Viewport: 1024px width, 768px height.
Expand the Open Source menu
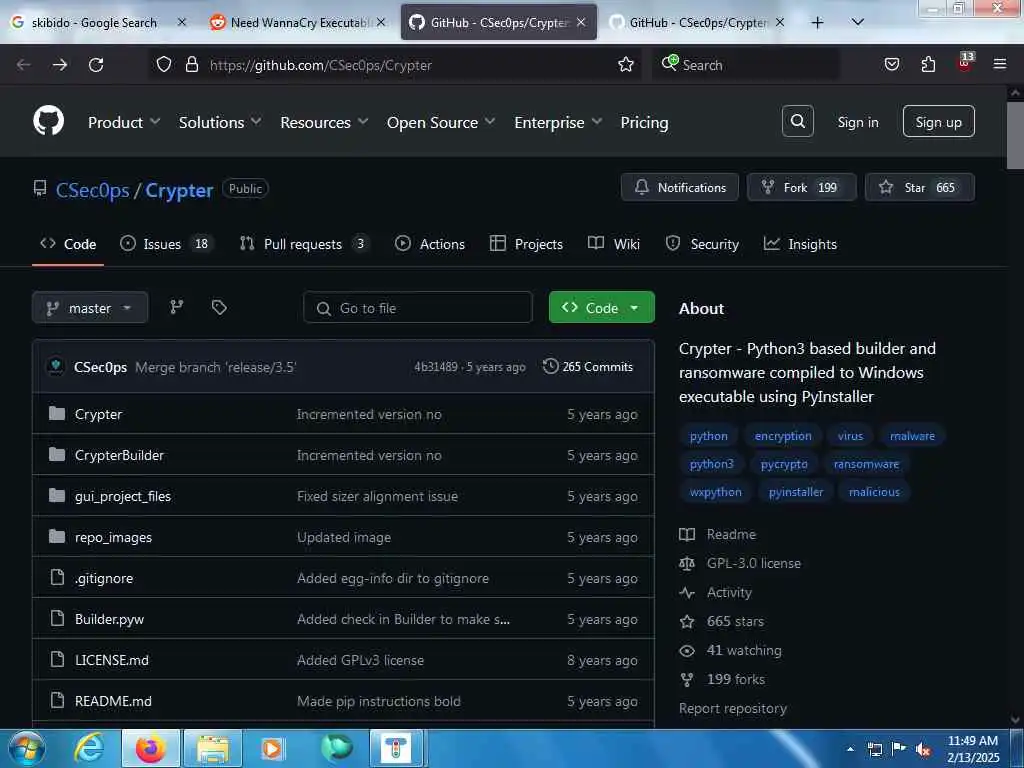pos(441,123)
